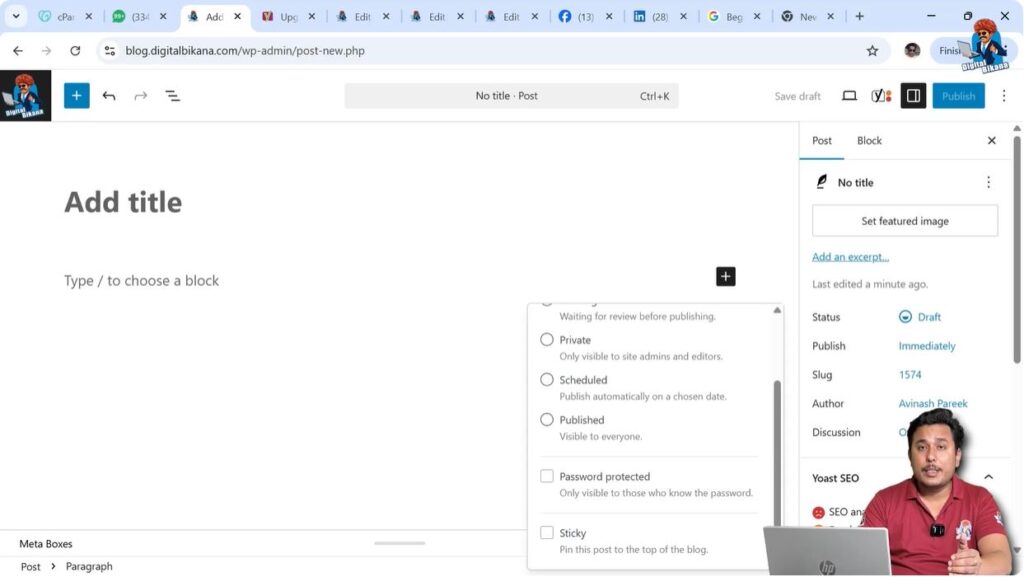Click the Post breadcrumb at bottom
The width and height of the screenshot is (1024, 577).
pyautogui.click(x=30, y=567)
